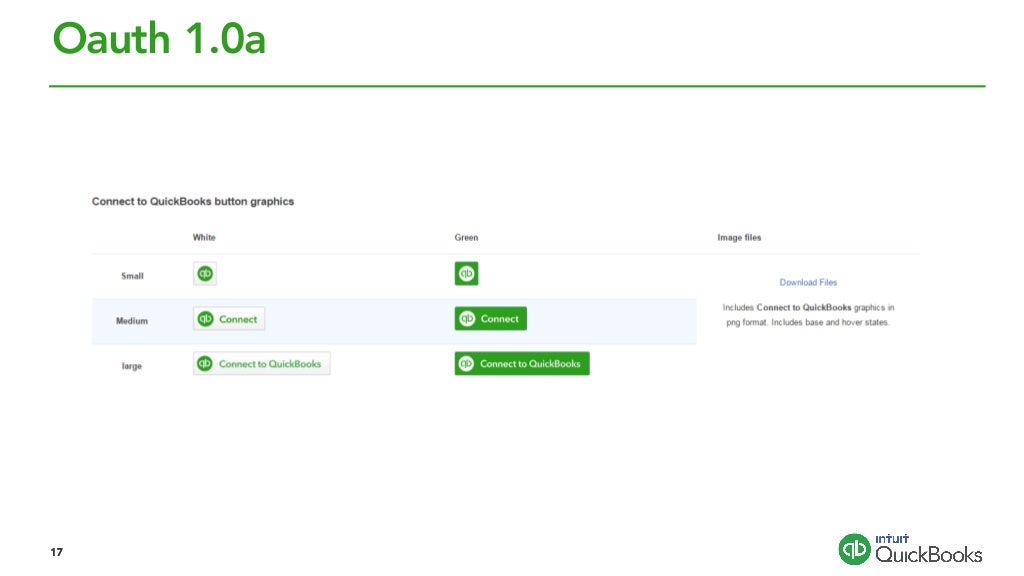Viewport: 1024px width, 576px height.
Task: Click the small white QuickBooks icon button
Action: [204, 274]
